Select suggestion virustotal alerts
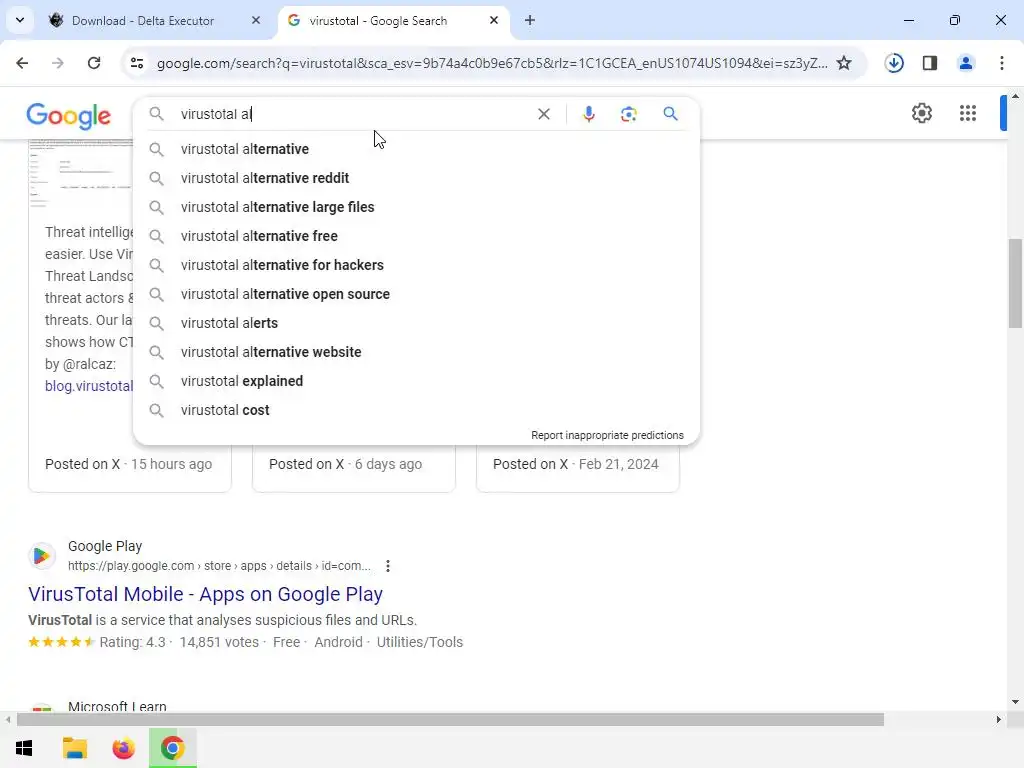This screenshot has width=1024, height=768. [x=416, y=323]
